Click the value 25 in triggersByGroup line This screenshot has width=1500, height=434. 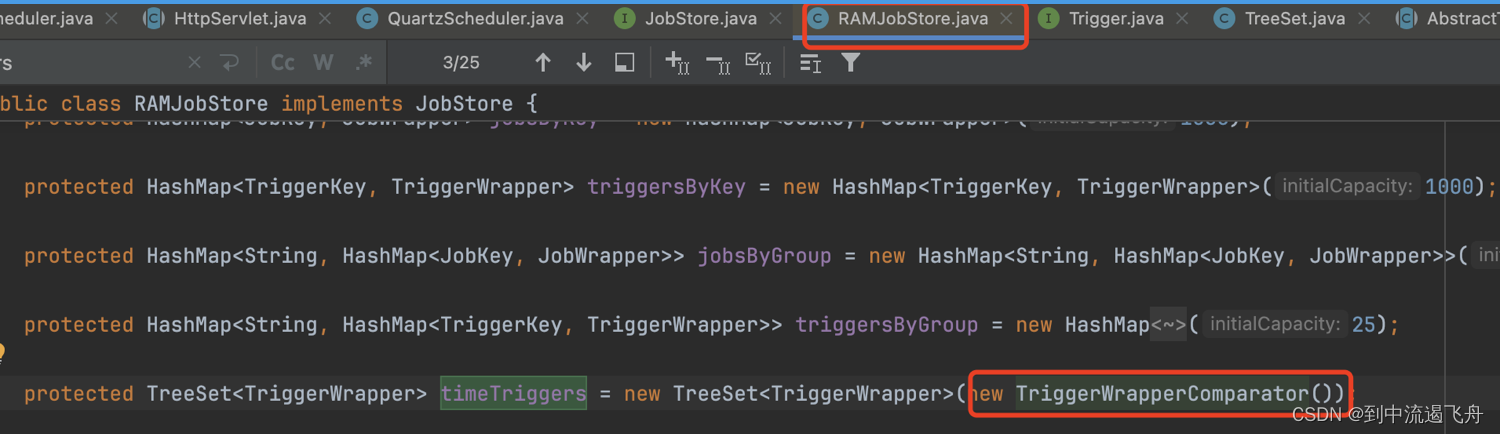(1364, 325)
